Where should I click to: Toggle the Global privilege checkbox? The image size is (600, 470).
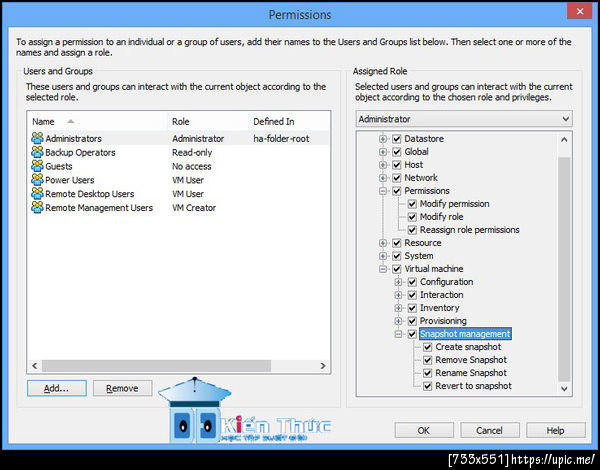click(397, 152)
